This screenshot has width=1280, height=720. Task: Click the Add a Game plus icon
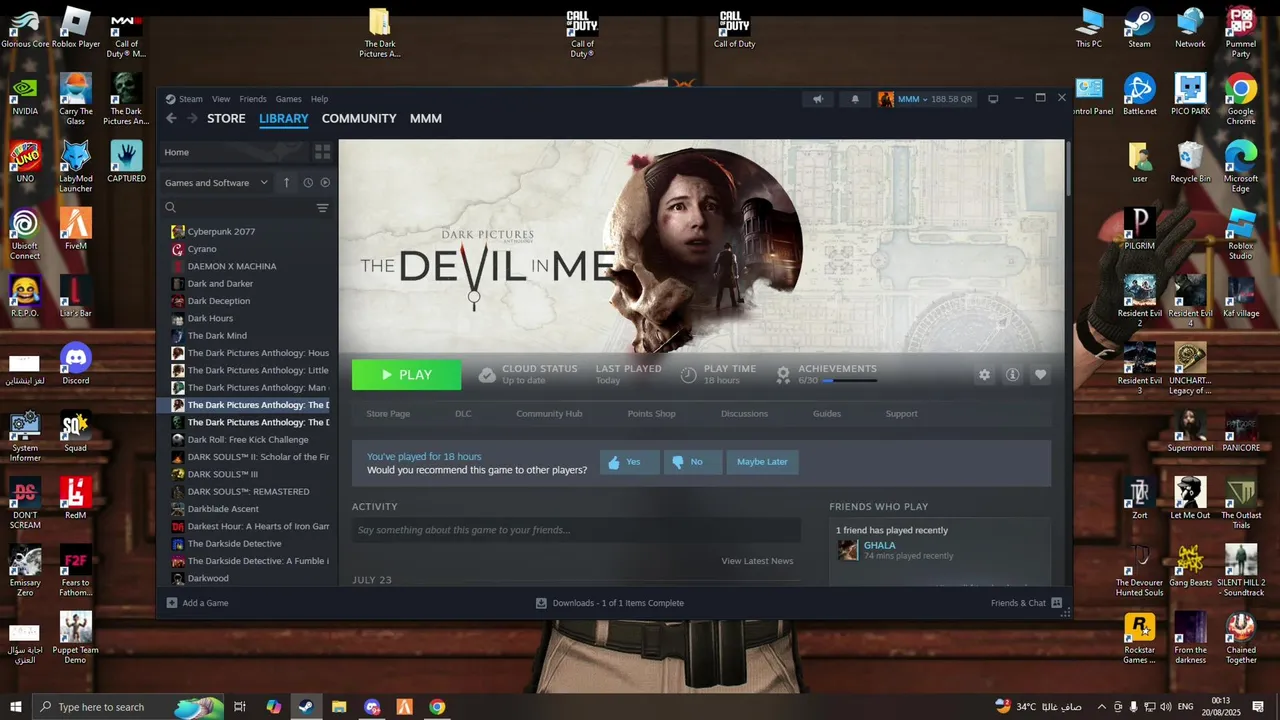pos(172,603)
